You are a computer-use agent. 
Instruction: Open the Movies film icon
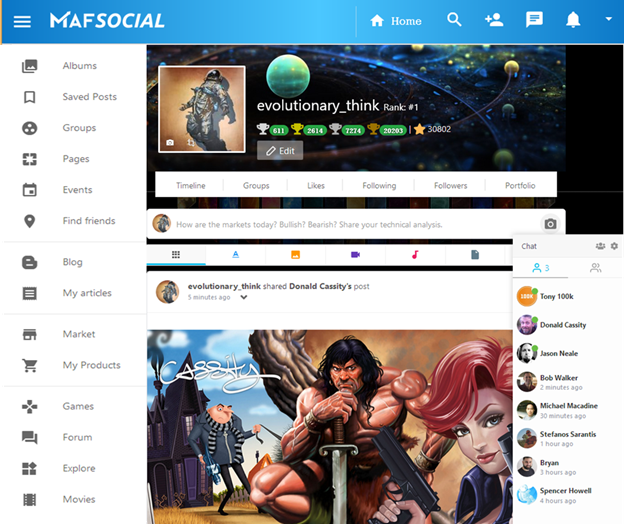(x=29, y=500)
